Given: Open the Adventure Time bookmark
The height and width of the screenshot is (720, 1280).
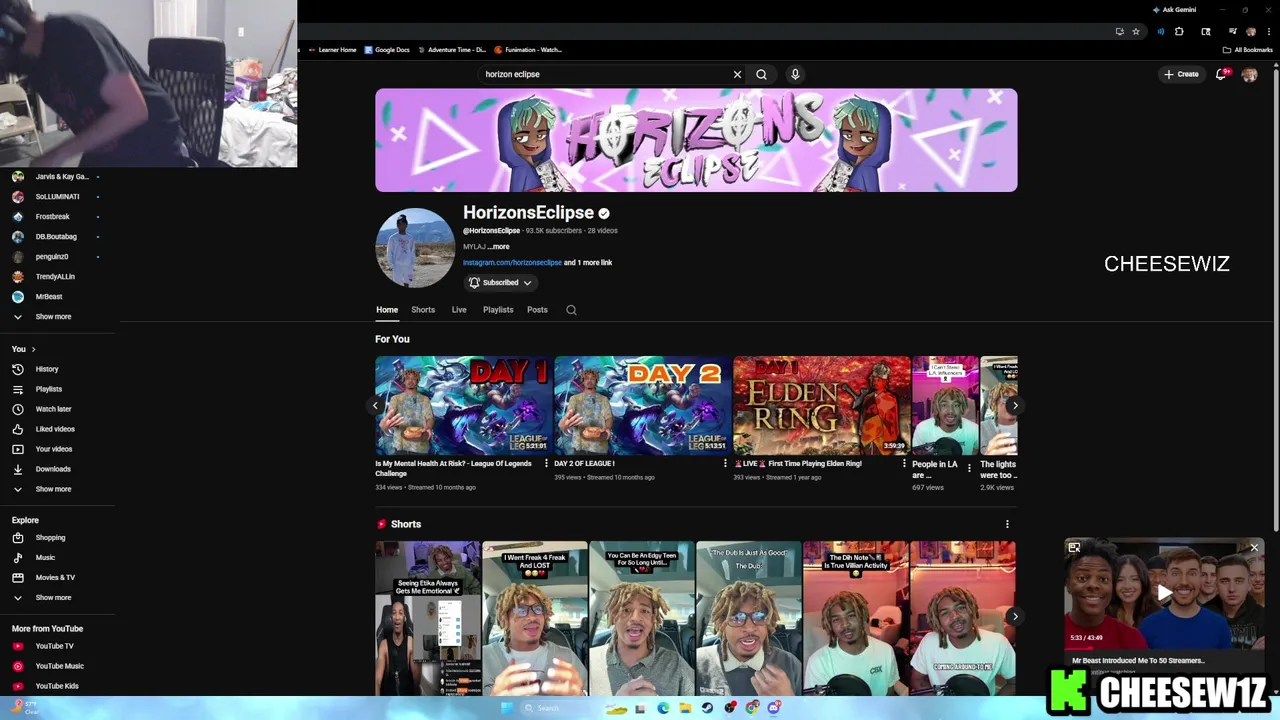Looking at the screenshot, I should pos(452,50).
